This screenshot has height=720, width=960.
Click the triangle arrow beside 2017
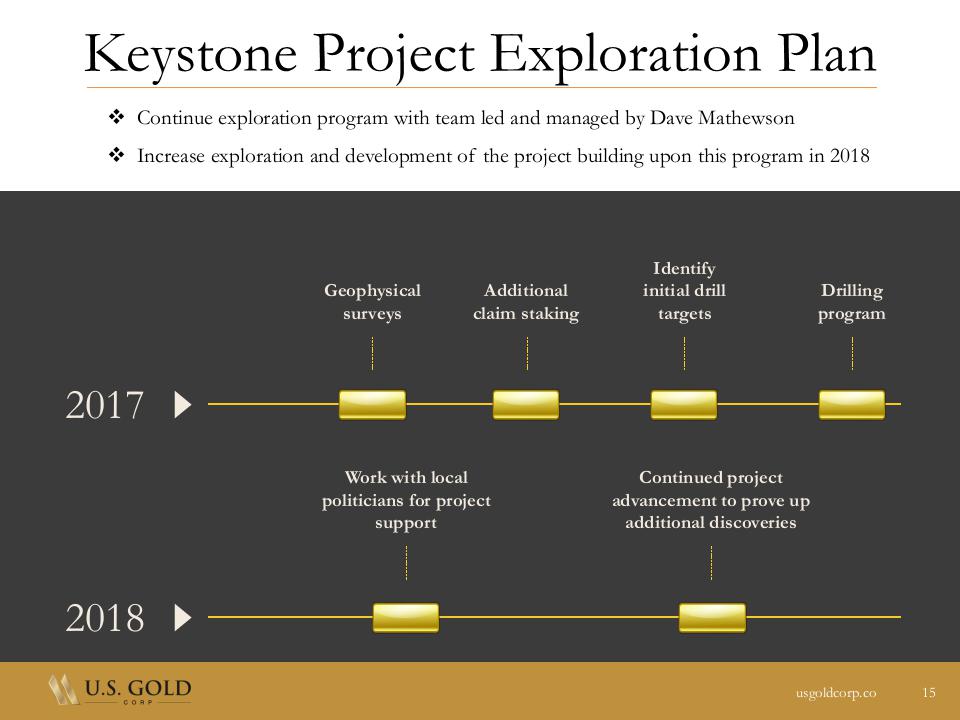pos(182,405)
